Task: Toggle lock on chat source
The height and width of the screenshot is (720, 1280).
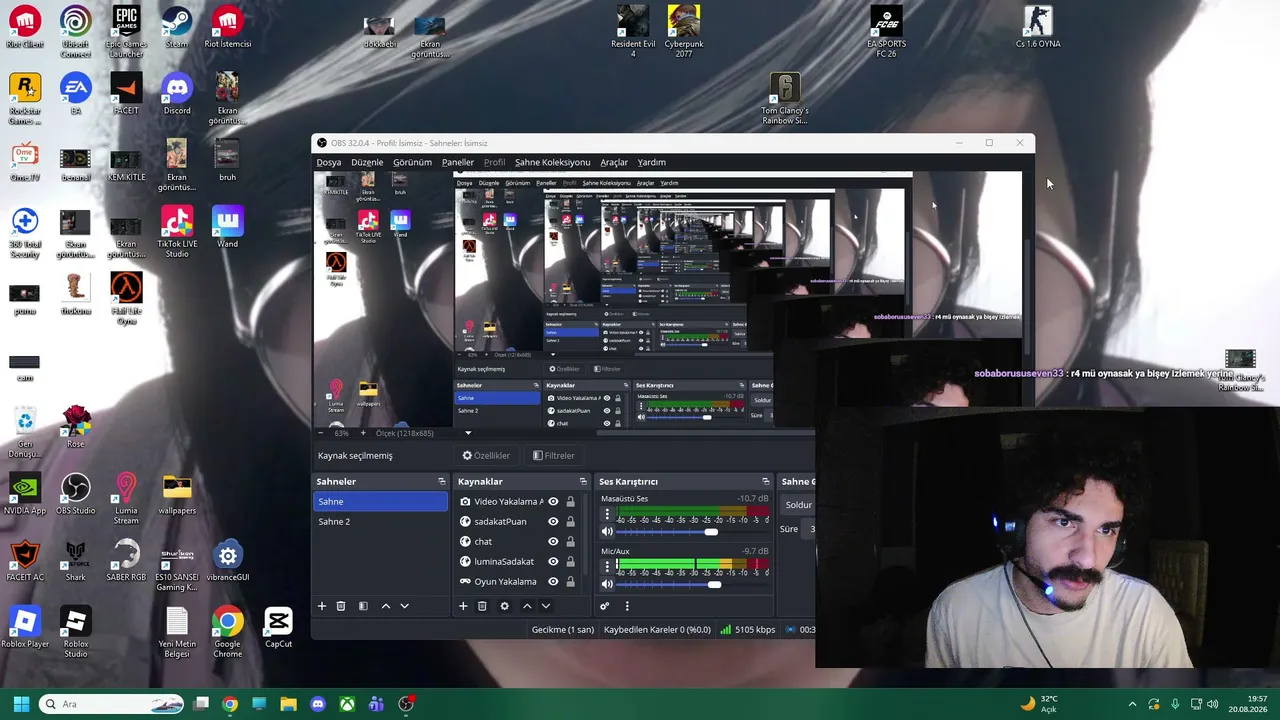Action: (x=571, y=542)
